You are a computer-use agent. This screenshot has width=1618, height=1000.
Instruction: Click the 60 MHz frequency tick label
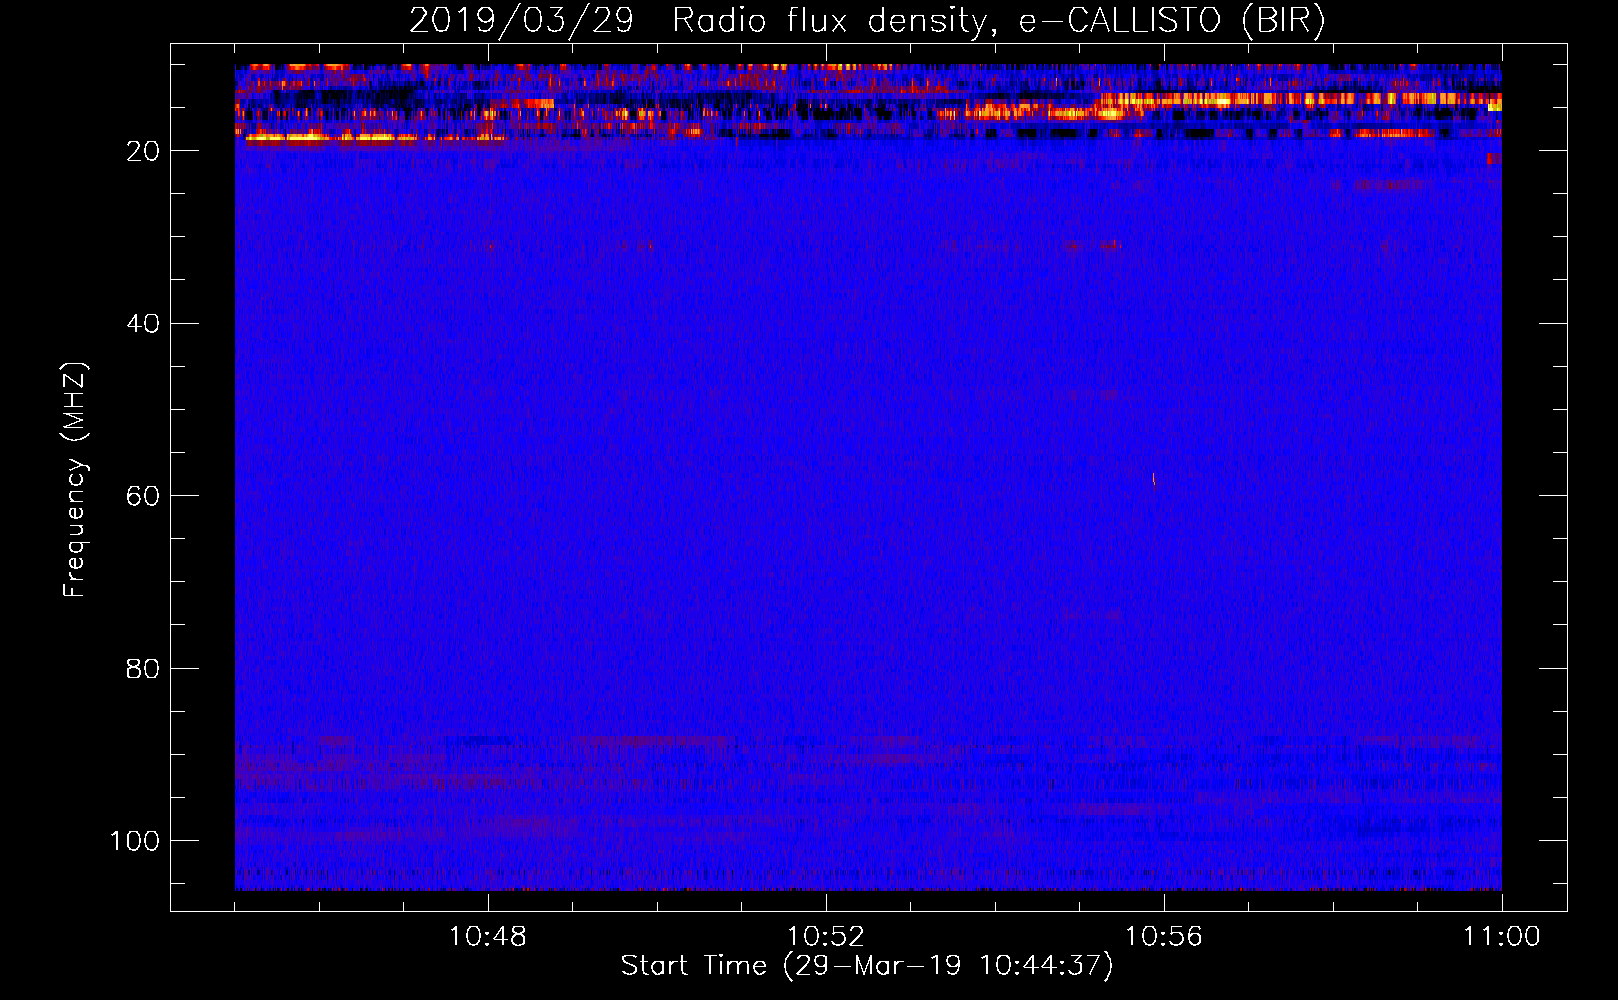click(143, 496)
